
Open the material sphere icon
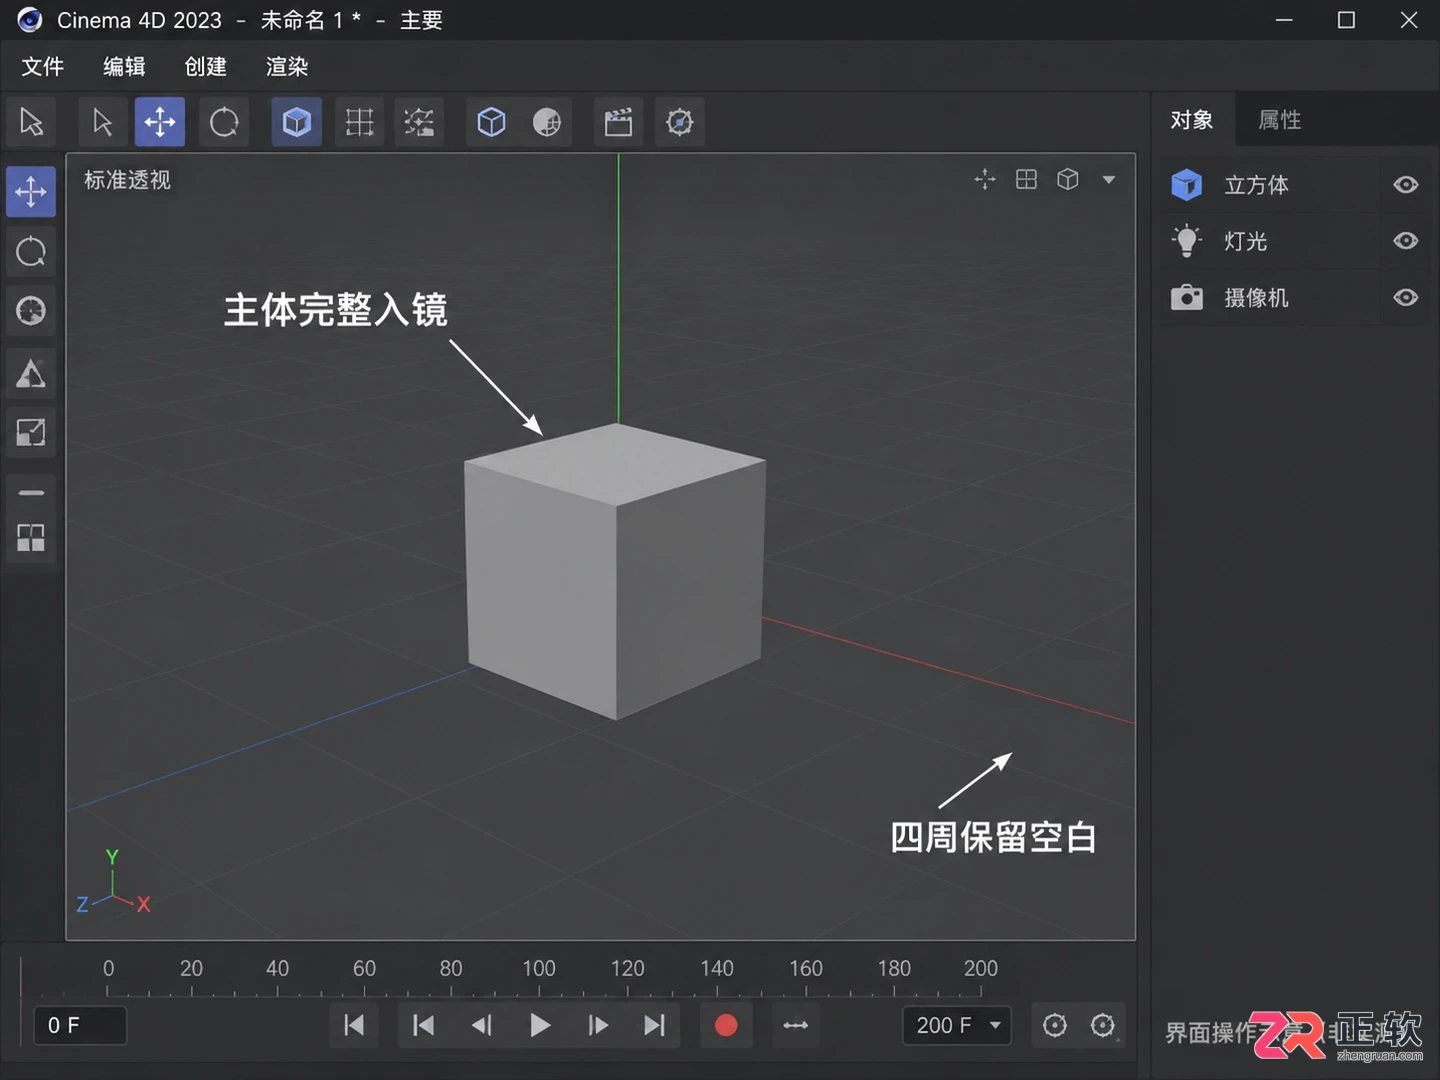(x=546, y=122)
